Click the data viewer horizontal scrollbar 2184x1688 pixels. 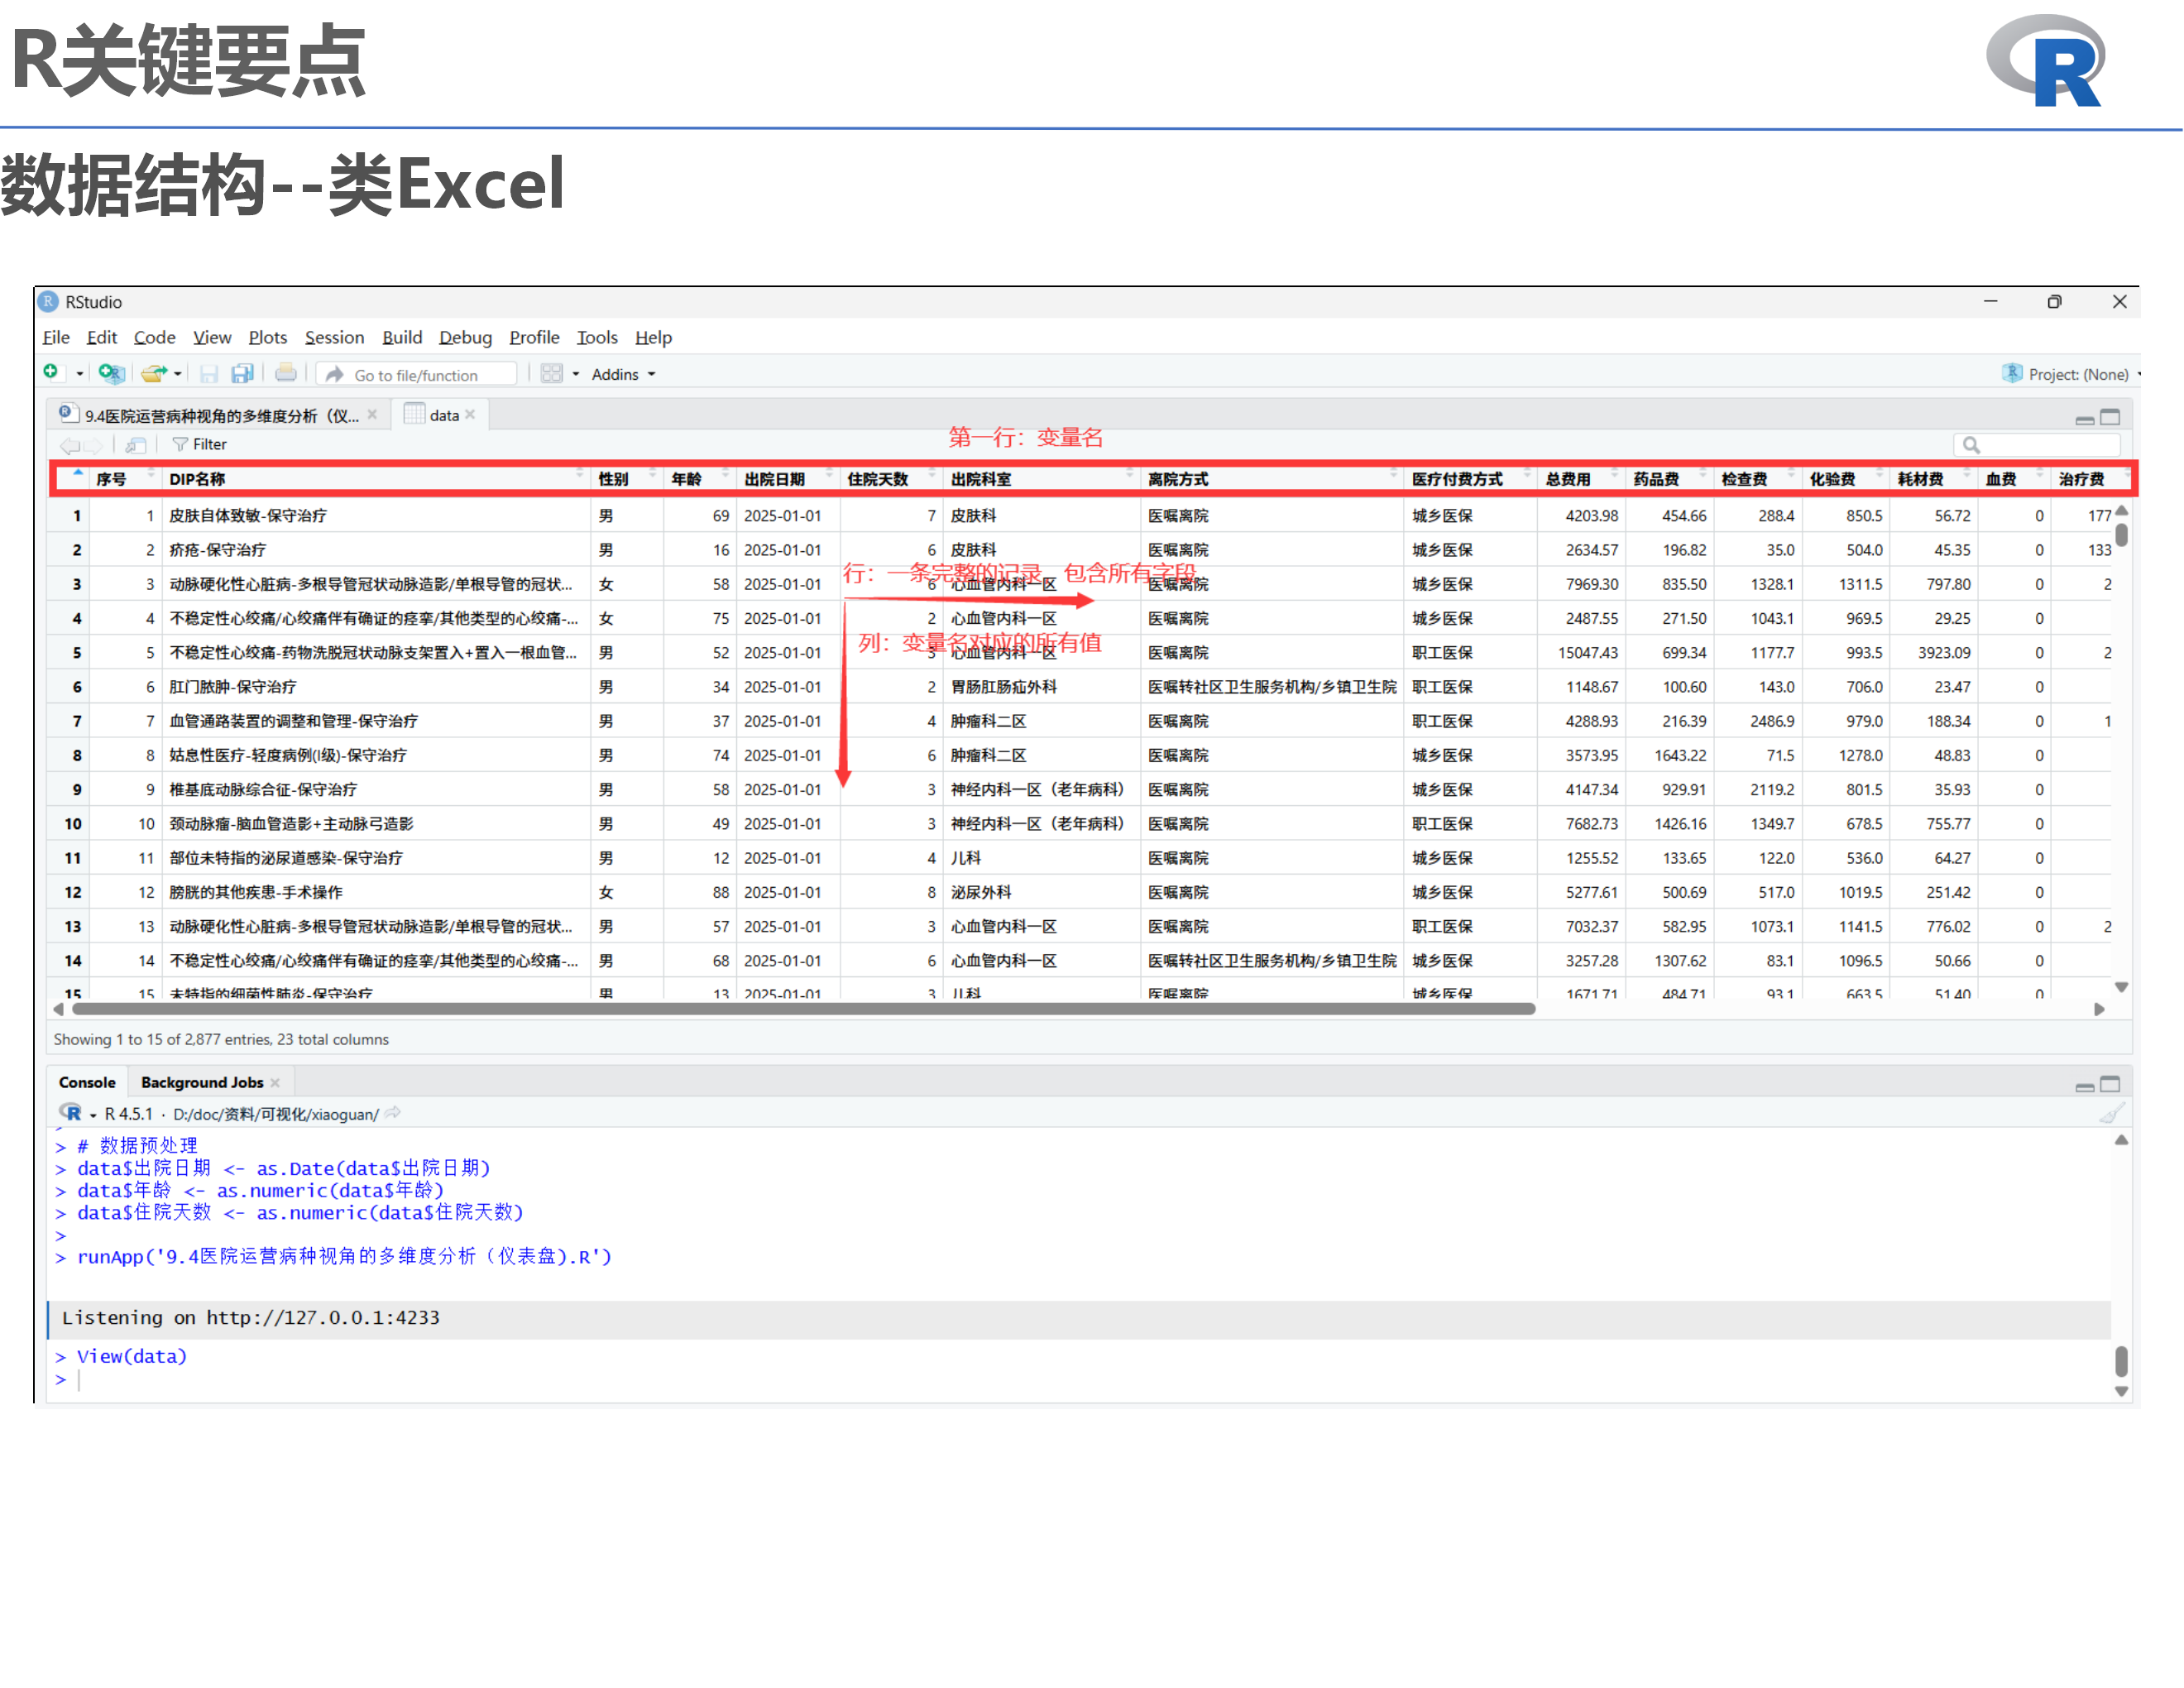pos(803,1009)
